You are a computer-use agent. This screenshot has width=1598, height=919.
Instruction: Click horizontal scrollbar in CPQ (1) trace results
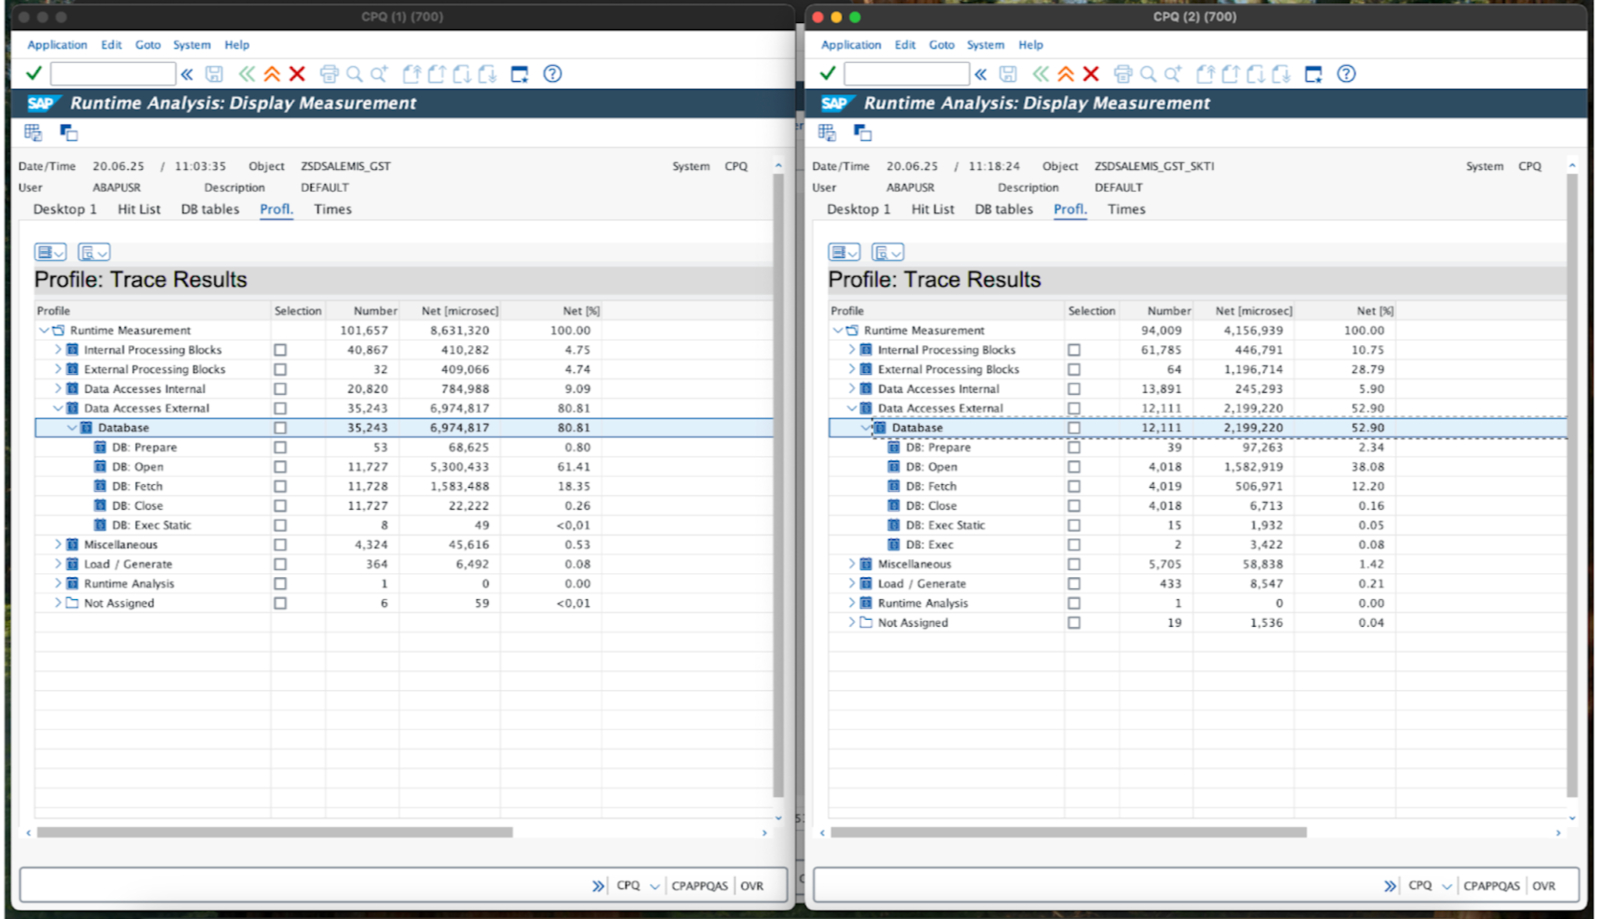point(275,832)
